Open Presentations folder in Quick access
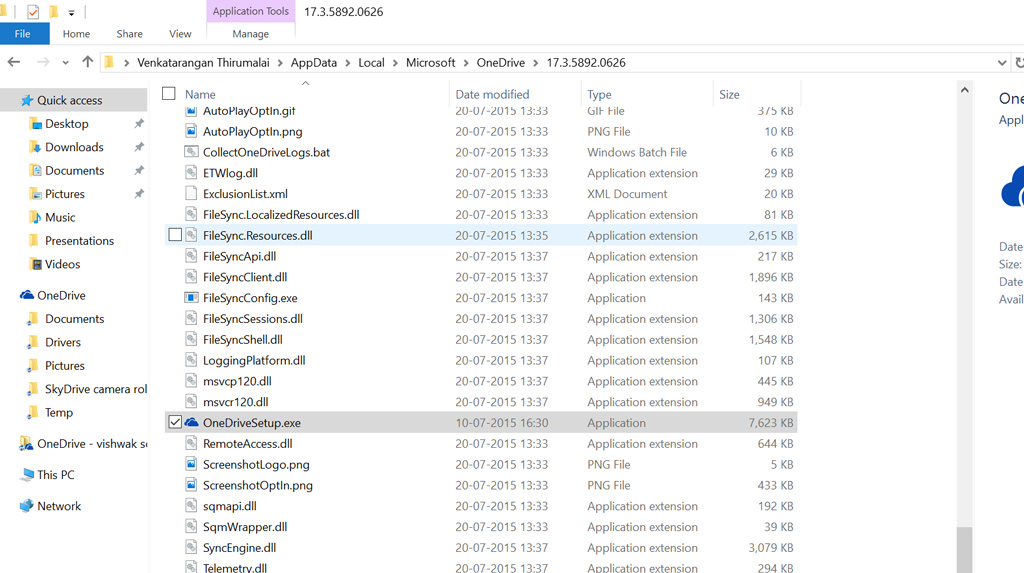This screenshot has width=1024, height=573. [79, 240]
